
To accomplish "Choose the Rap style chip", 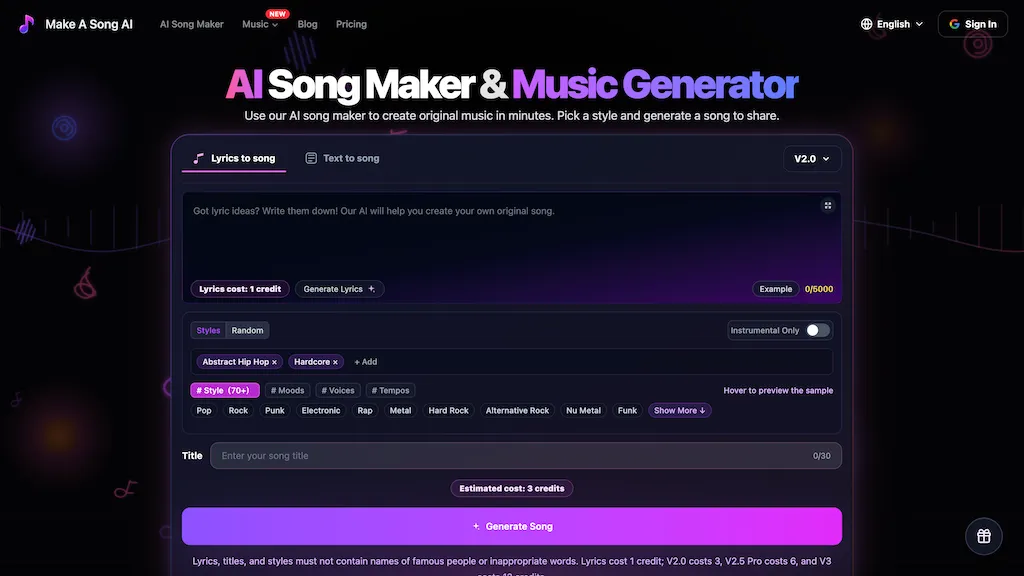I will click(x=364, y=411).
